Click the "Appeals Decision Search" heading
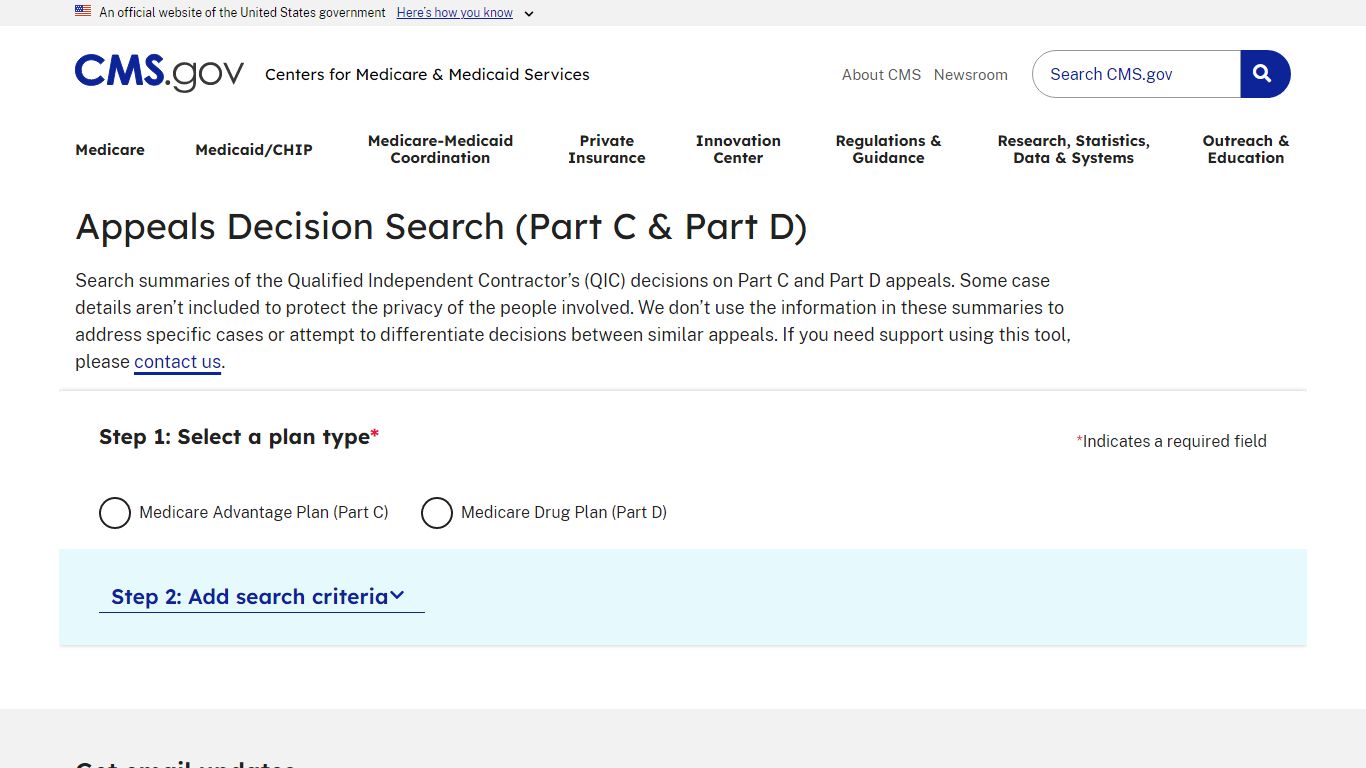 pyautogui.click(x=441, y=227)
